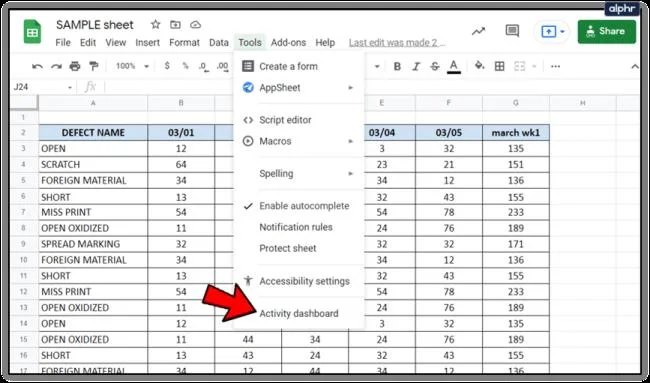The height and width of the screenshot is (383, 650).
Task: Toggle strikethrough formatting
Action: point(434,66)
